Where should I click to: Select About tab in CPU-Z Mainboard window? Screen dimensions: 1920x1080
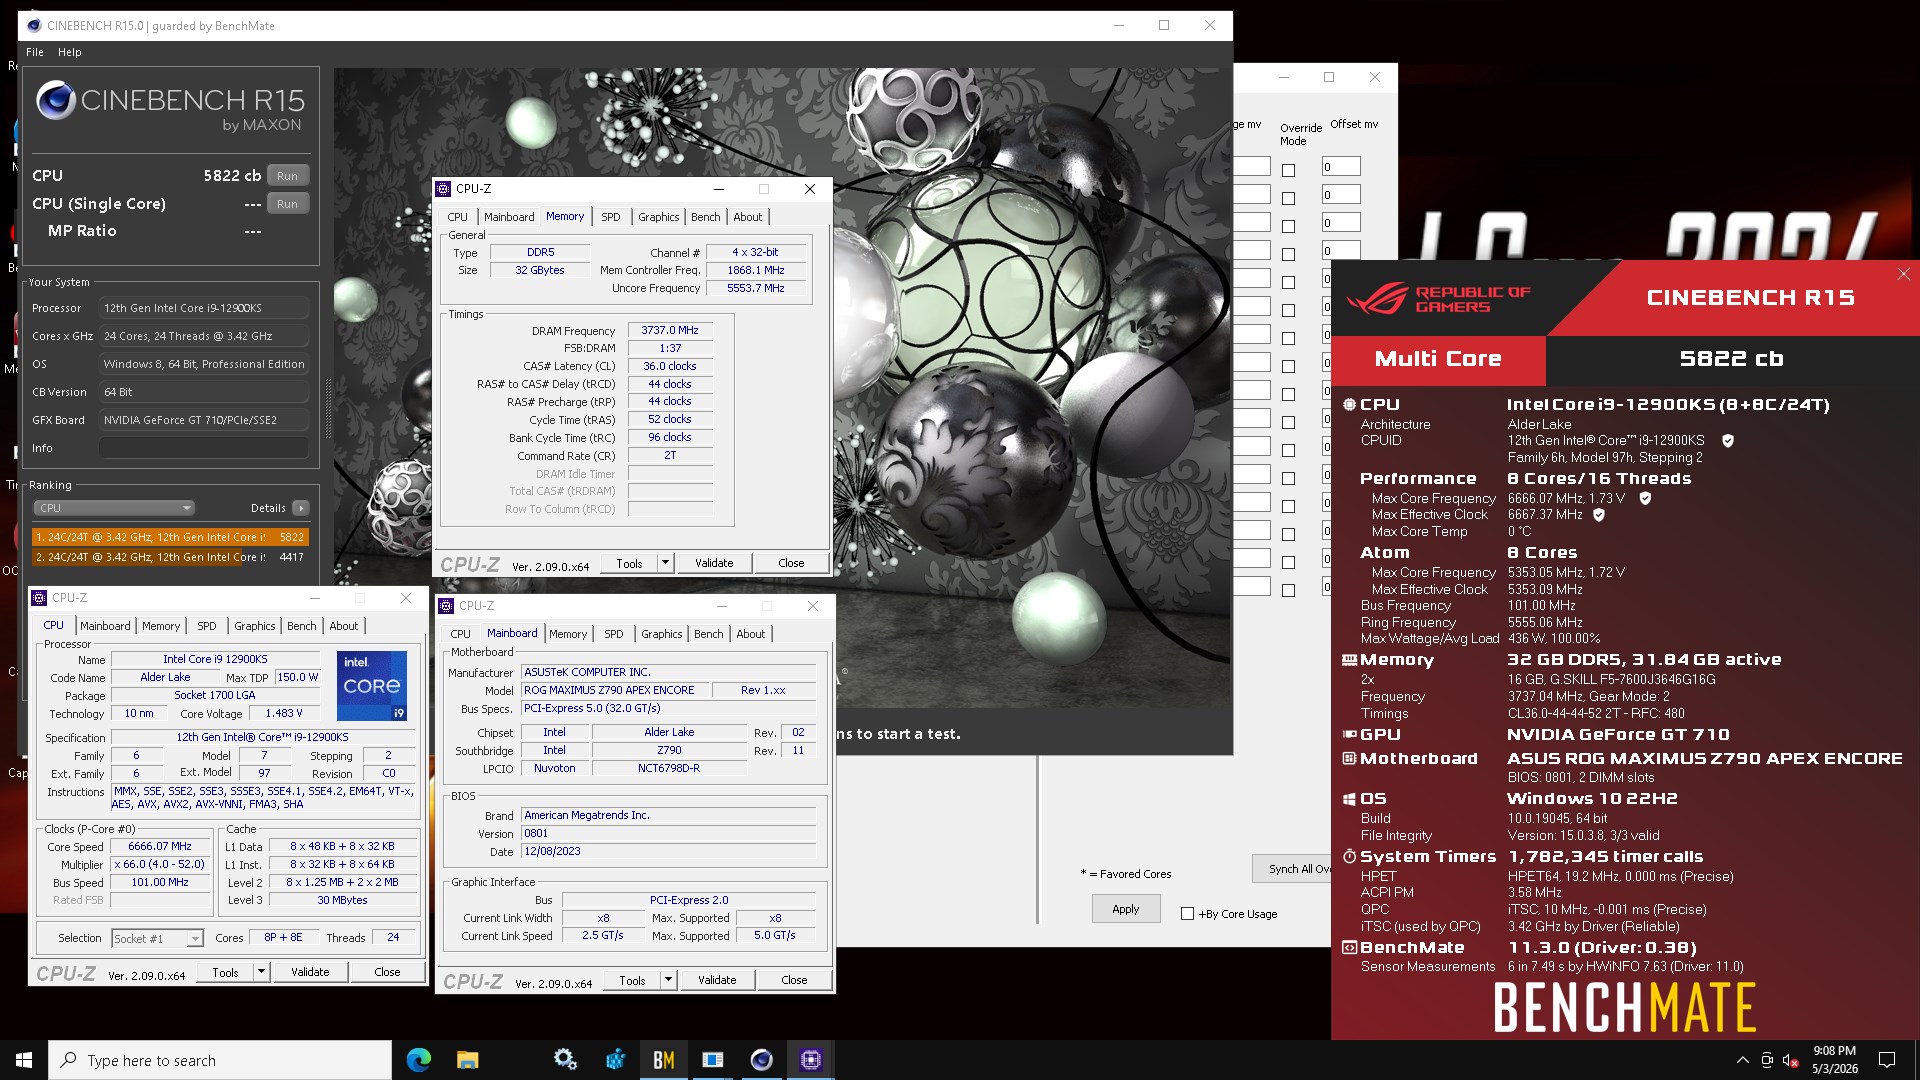pyautogui.click(x=750, y=634)
